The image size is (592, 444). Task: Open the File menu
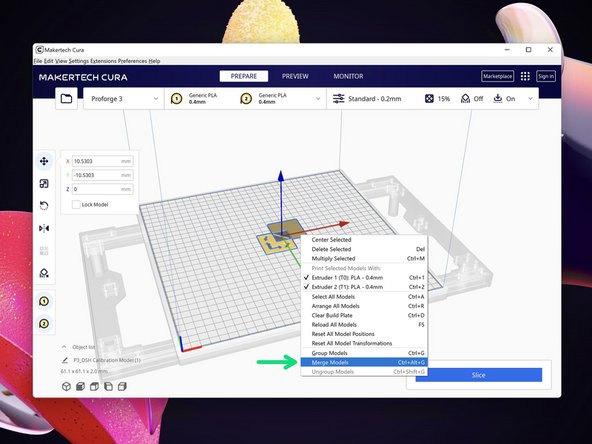coord(38,61)
